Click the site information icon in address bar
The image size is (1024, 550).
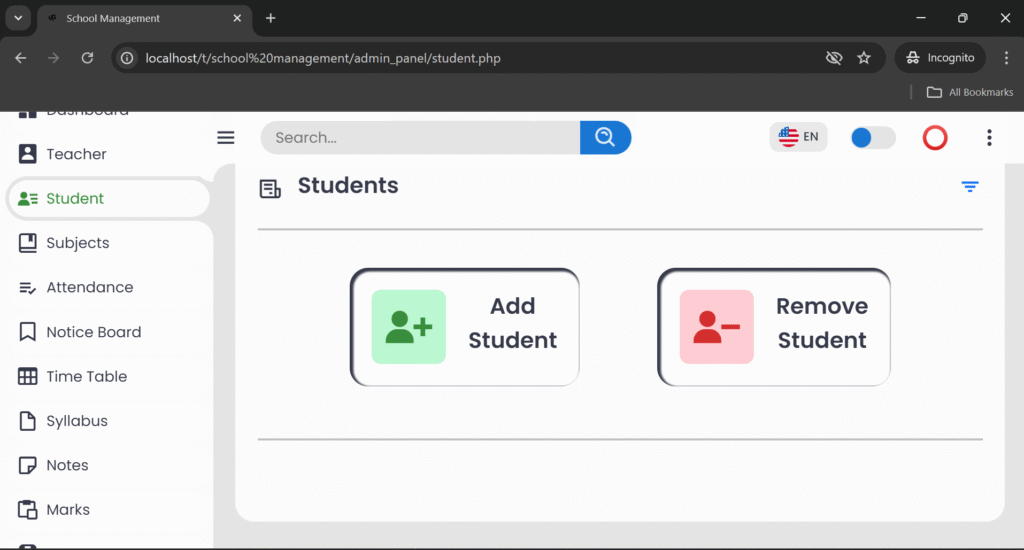[x=127, y=58]
